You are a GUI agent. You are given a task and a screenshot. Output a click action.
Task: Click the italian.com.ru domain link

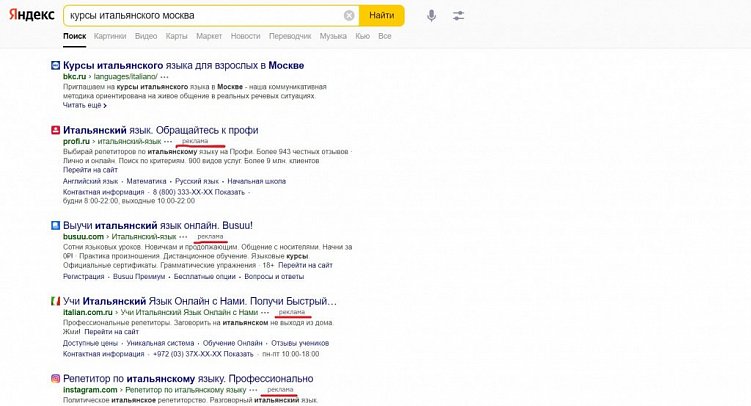click(x=88, y=312)
